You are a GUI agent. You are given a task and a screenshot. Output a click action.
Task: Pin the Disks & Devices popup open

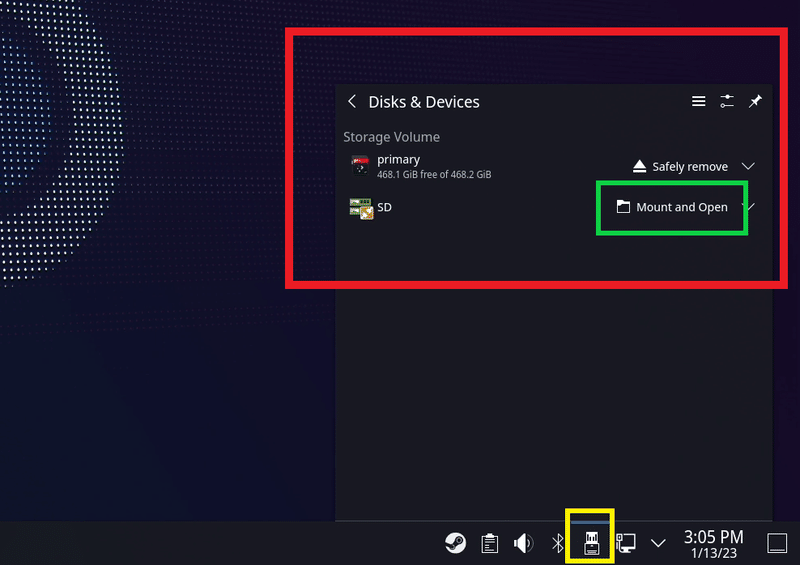pyautogui.click(x=755, y=101)
